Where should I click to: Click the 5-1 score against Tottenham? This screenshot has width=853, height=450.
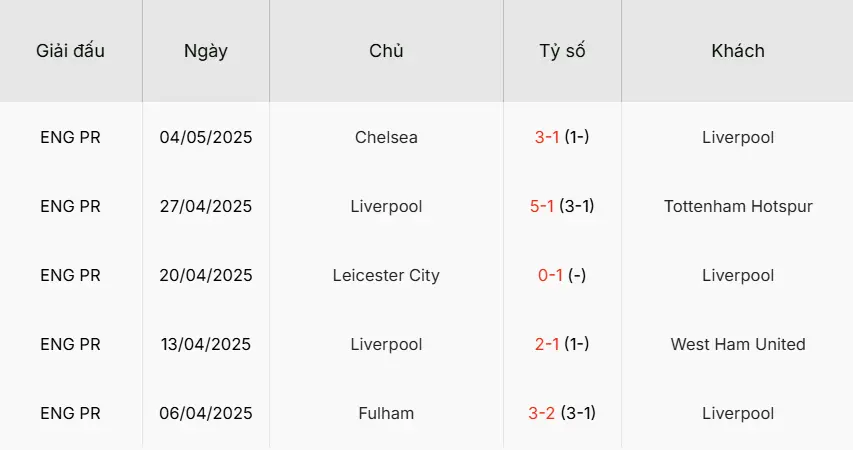tap(544, 206)
